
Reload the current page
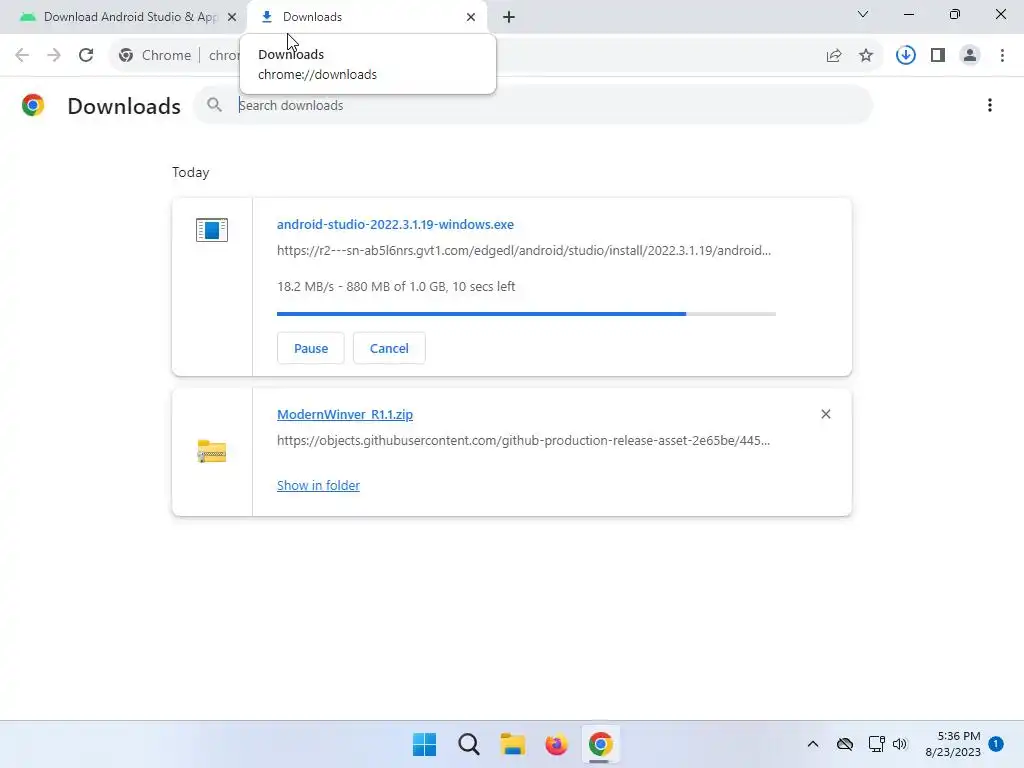[86, 55]
